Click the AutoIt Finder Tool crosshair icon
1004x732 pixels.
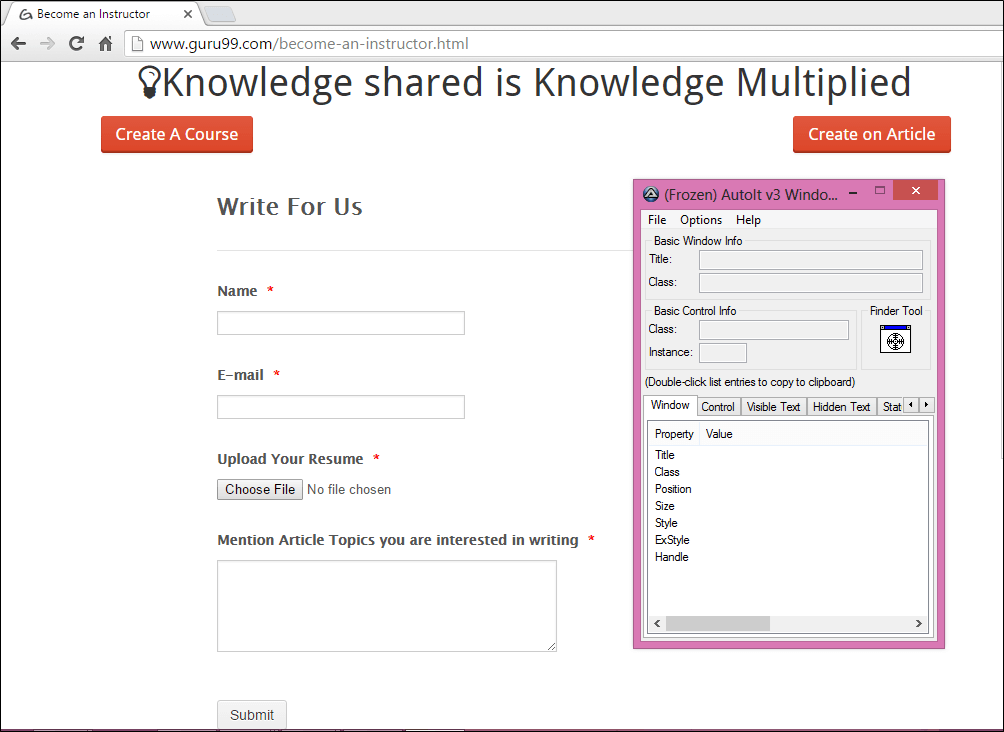tap(895, 340)
